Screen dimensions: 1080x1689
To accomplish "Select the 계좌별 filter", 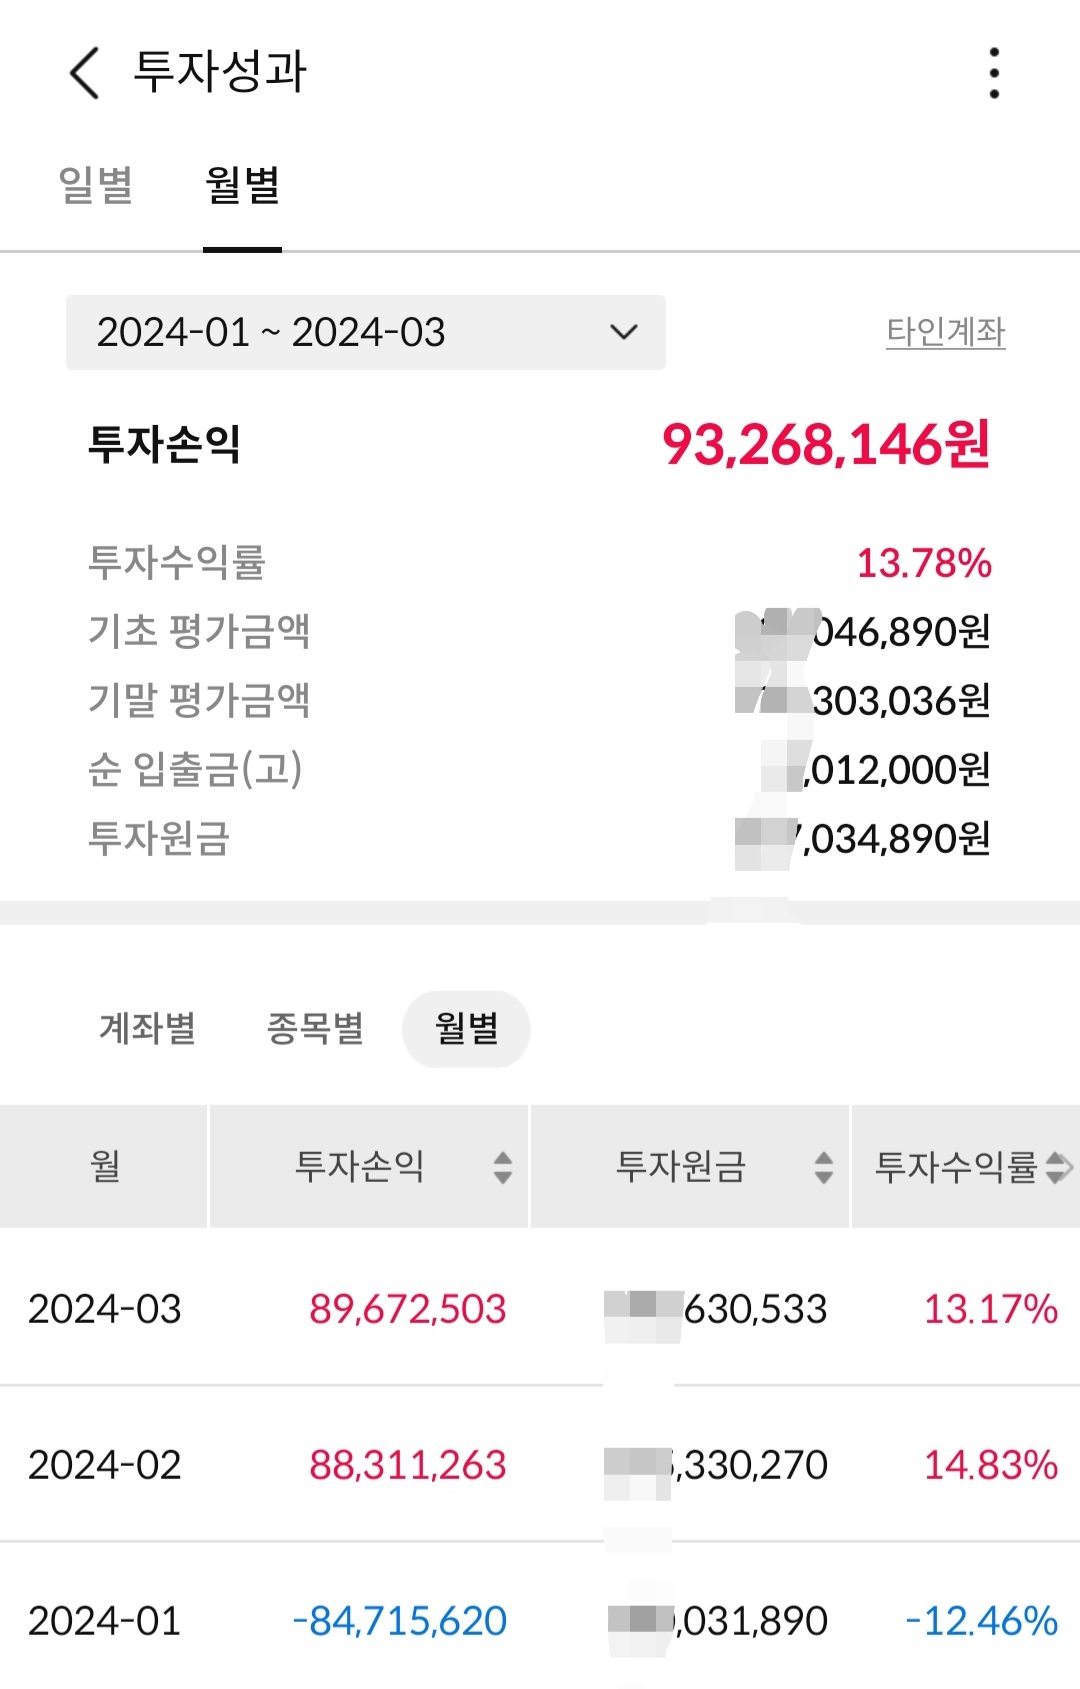I will (x=148, y=1028).
